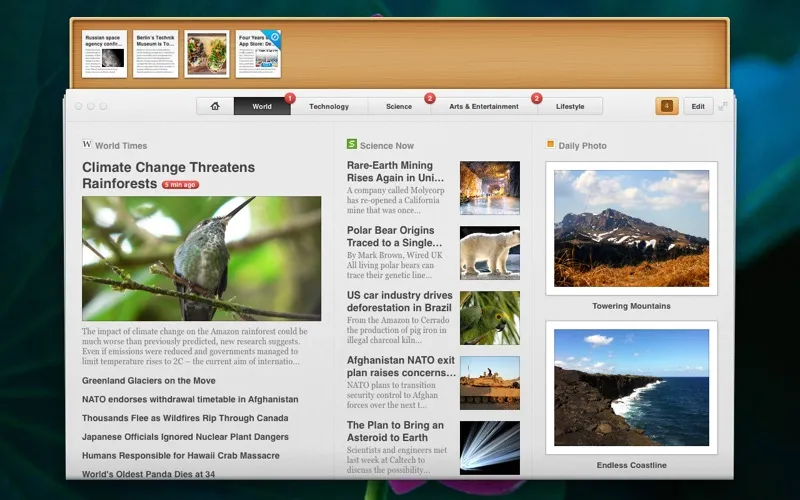Click the blue Safari badge on App Store clipping

point(274,37)
